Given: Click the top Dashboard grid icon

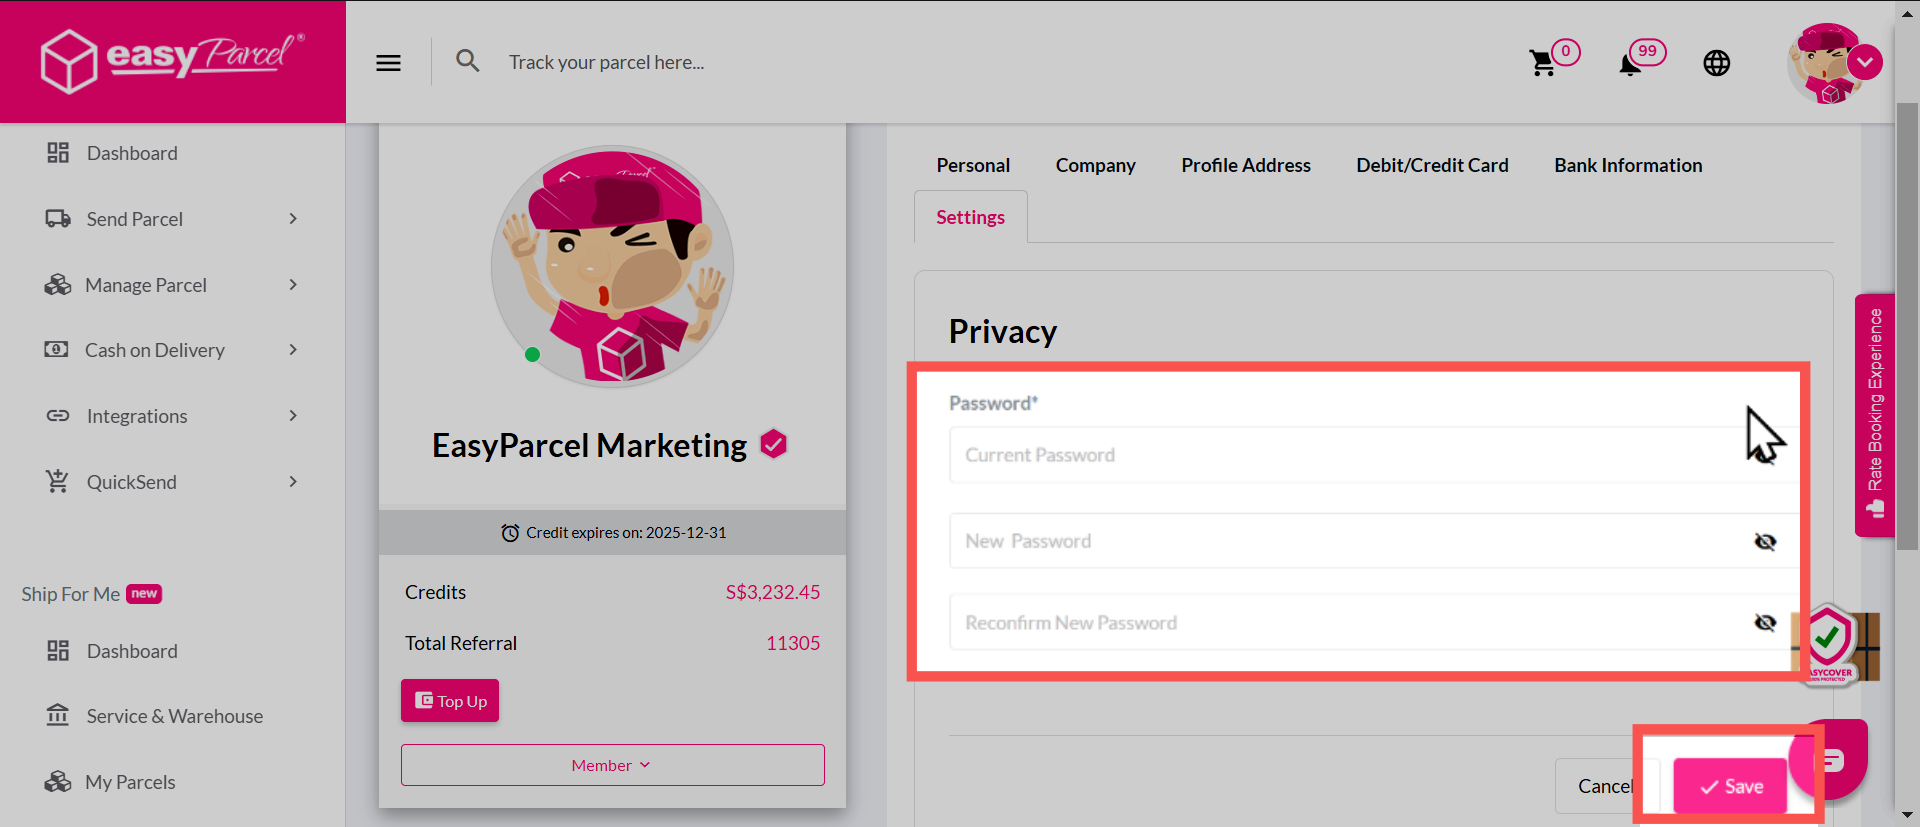Looking at the screenshot, I should (x=58, y=153).
